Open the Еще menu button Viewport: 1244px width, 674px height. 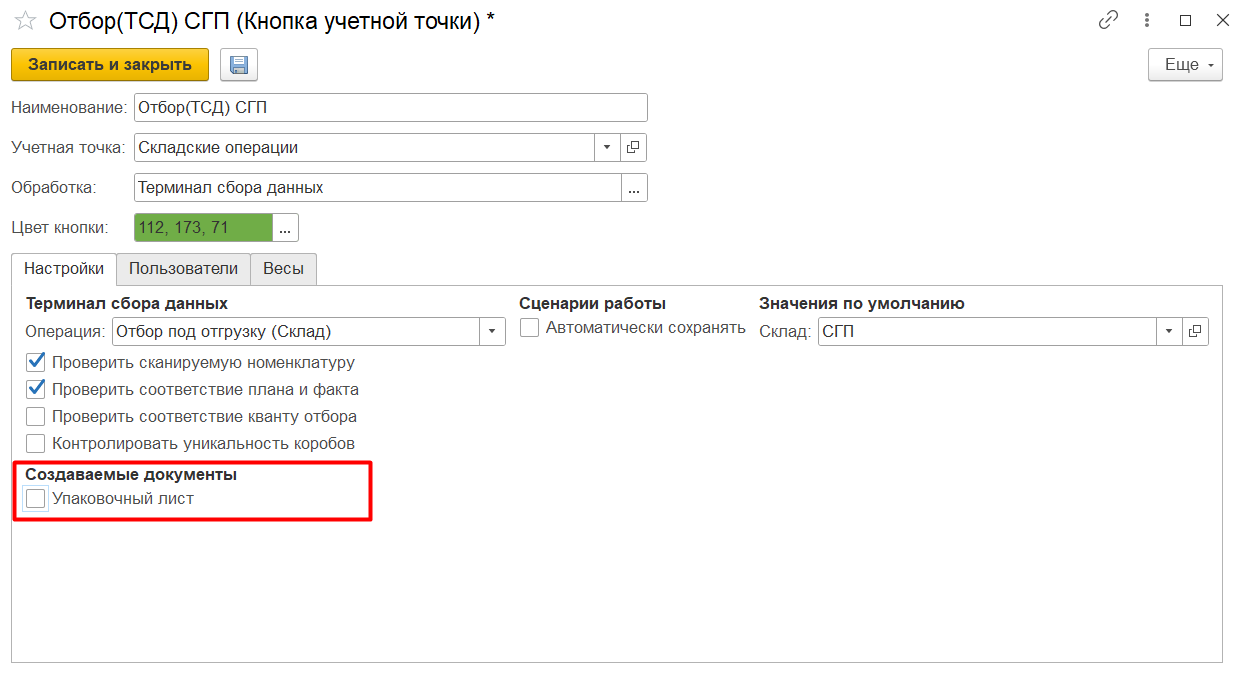coord(1185,65)
